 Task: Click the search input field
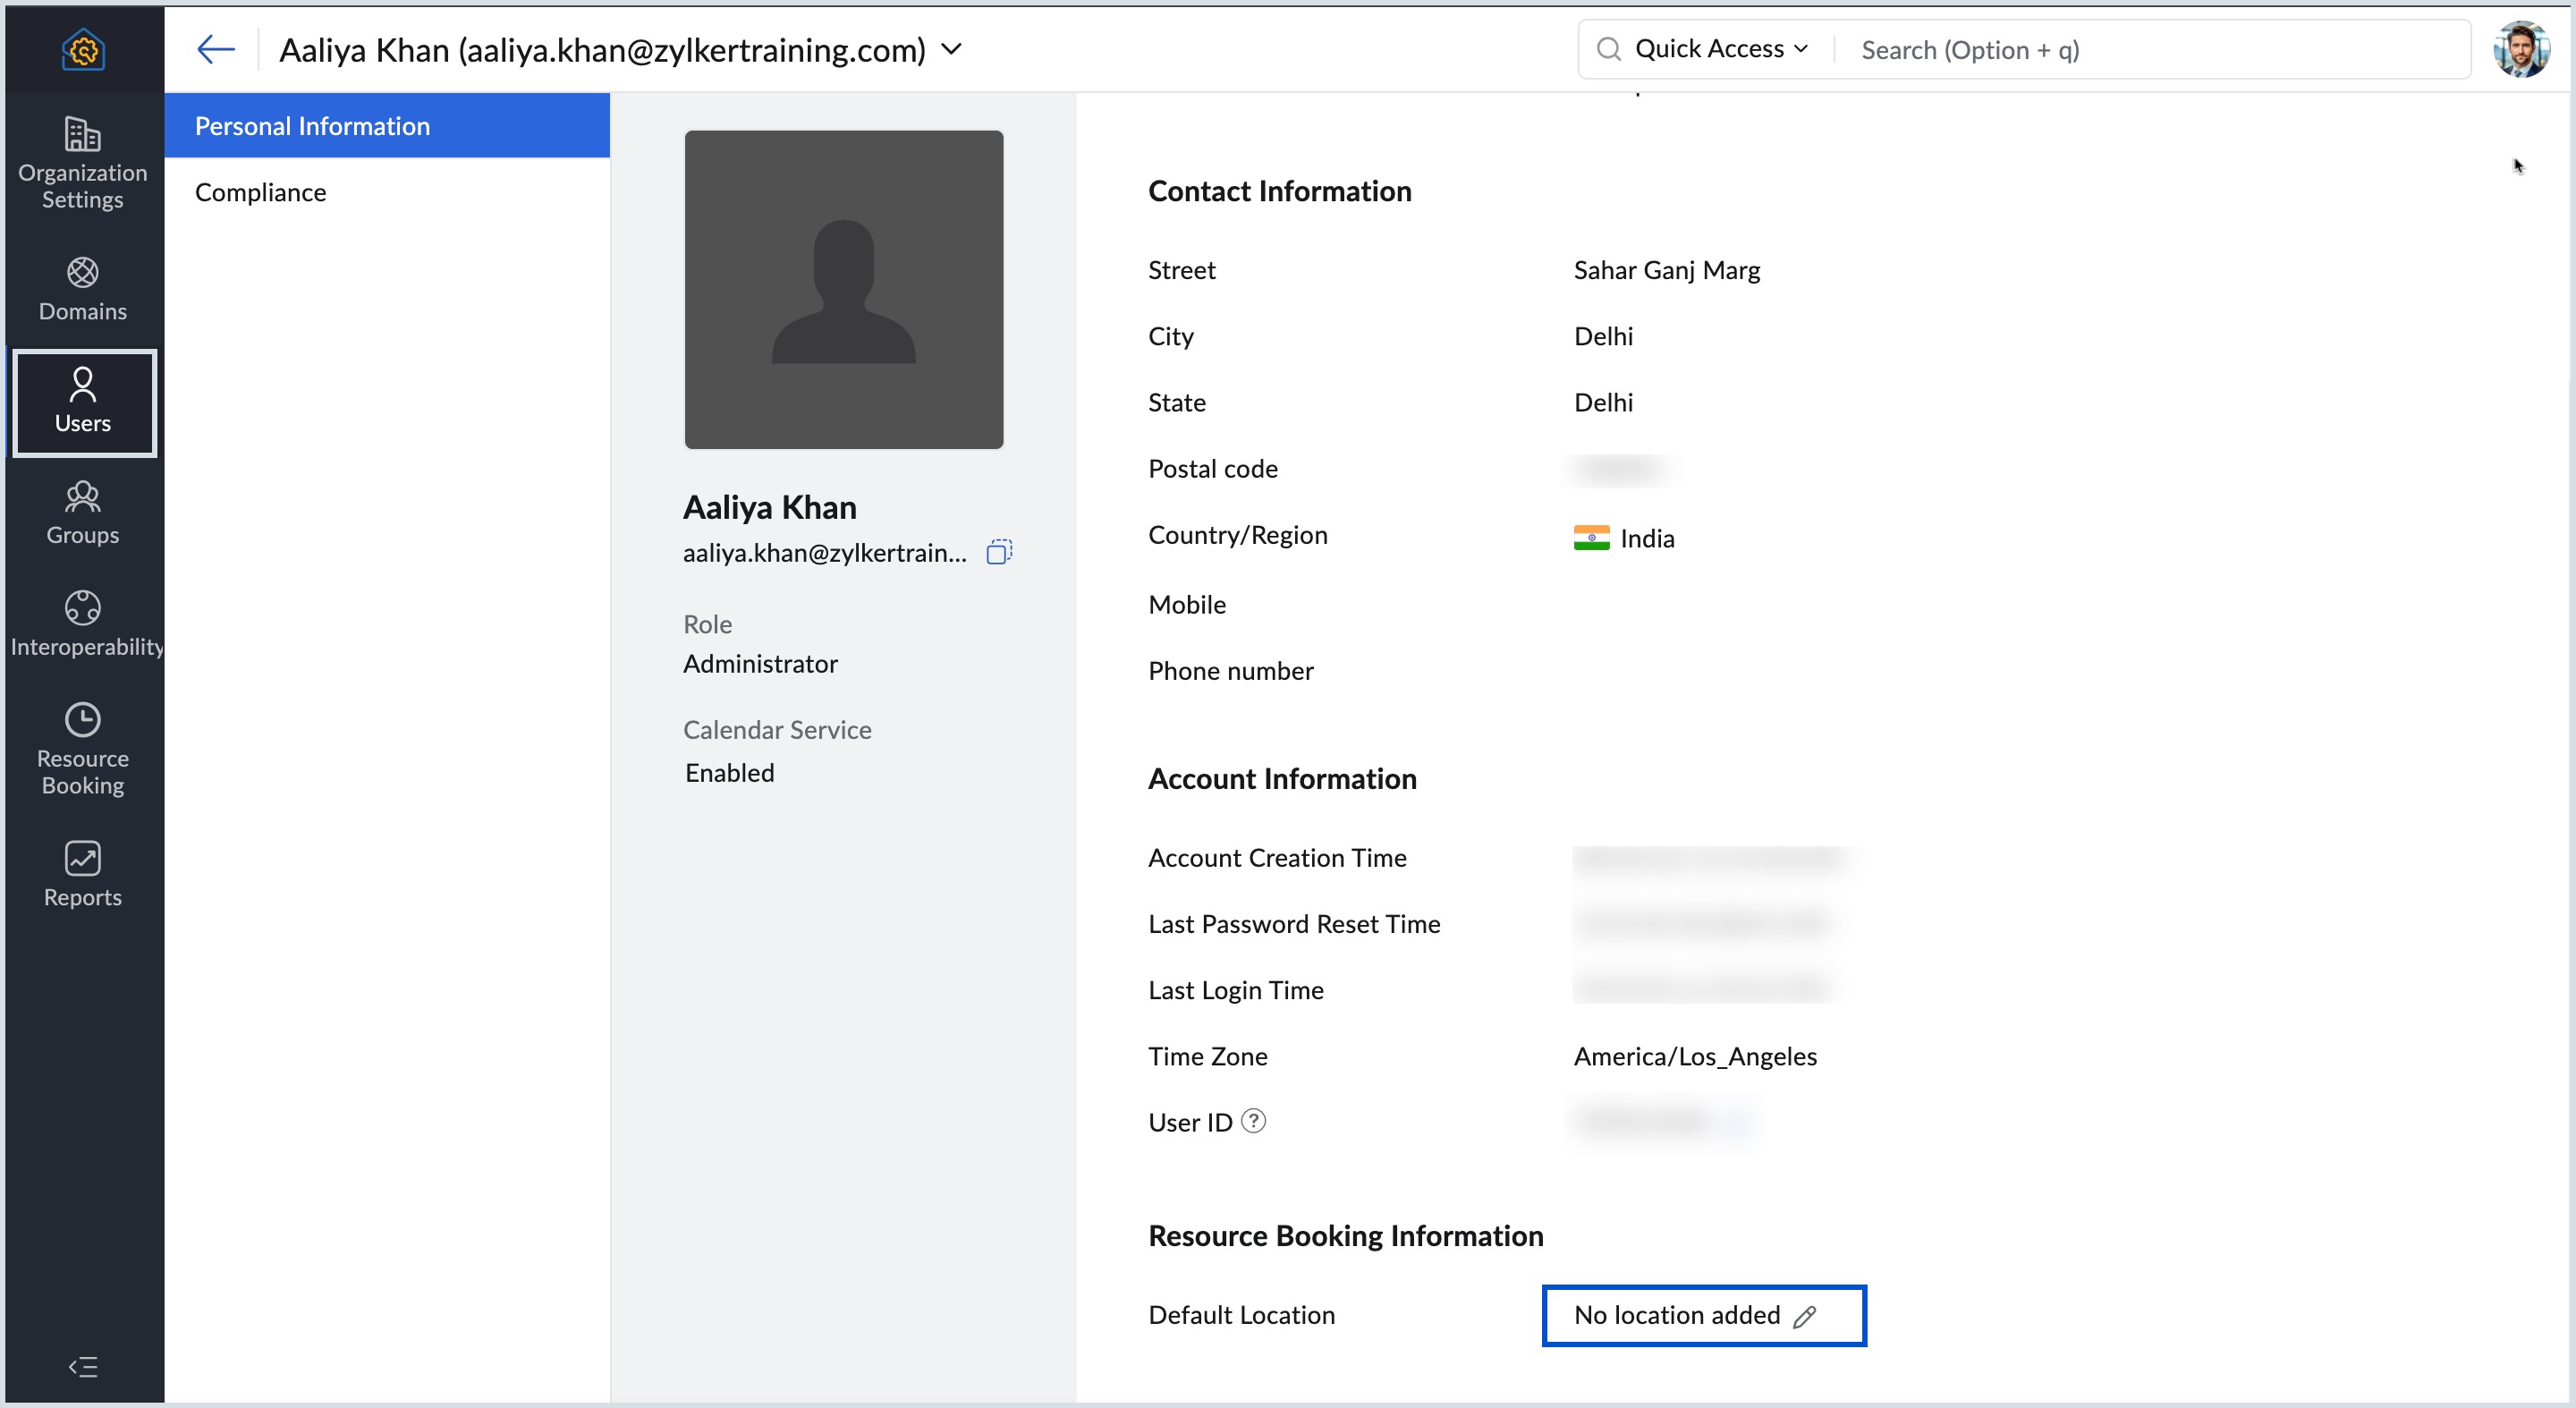click(x=2150, y=50)
